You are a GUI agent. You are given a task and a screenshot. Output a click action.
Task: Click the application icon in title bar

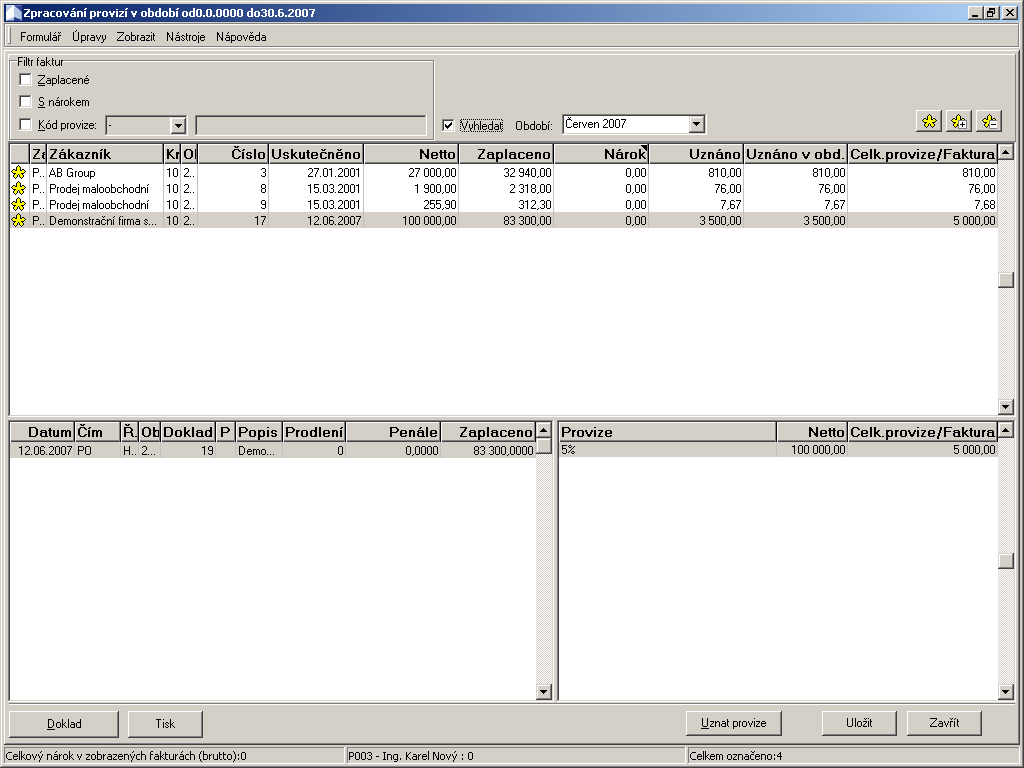point(14,13)
